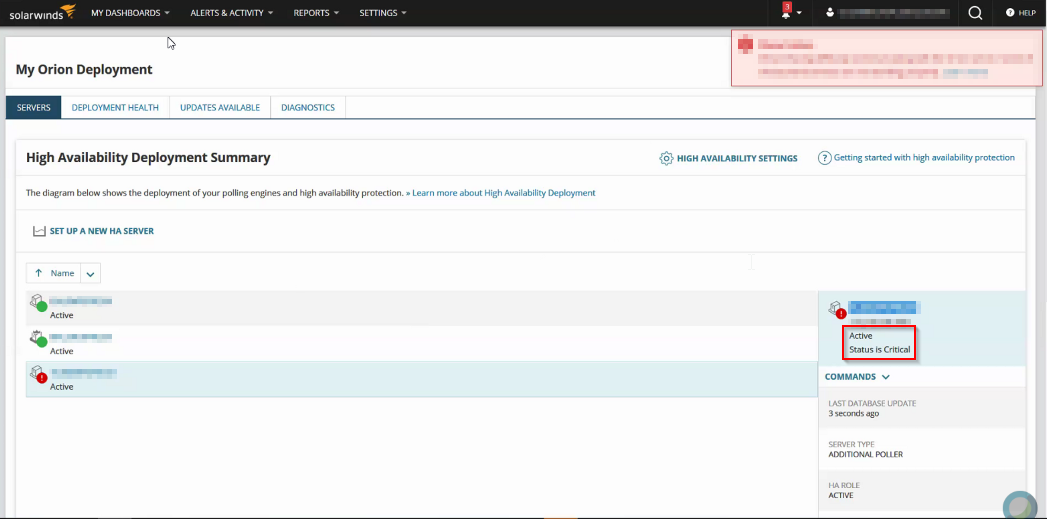Viewport: 1048px width, 519px height.
Task: Toggle sort direction arrow next to Name
Action: point(39,273)
